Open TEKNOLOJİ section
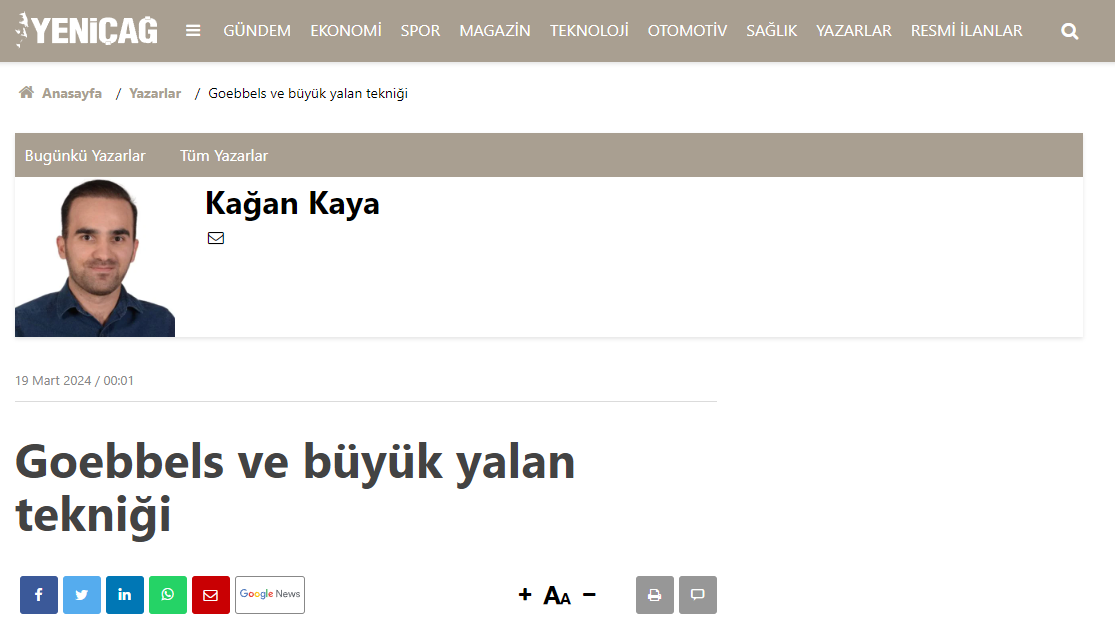 (589, 31)
